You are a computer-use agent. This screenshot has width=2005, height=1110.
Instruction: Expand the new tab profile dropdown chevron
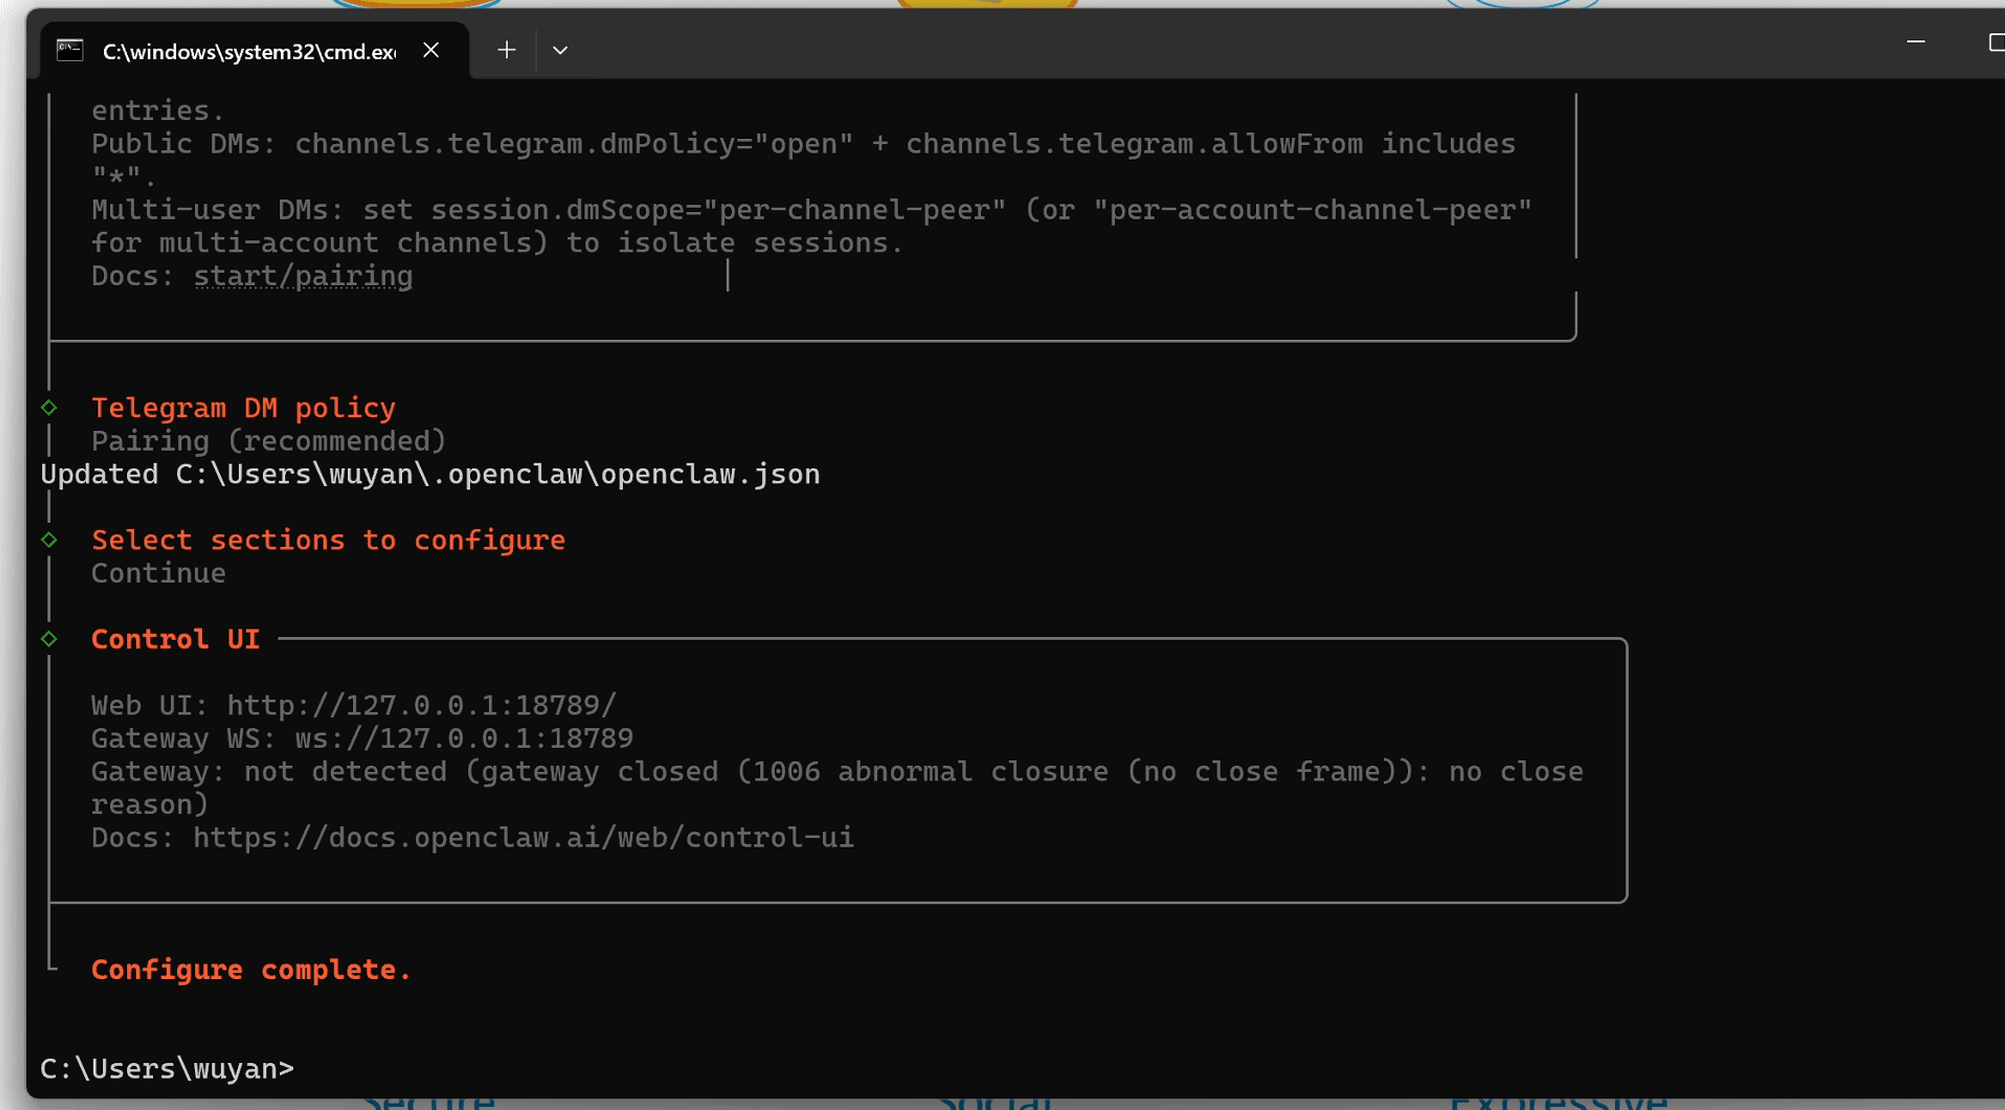[x=560, y=50]
